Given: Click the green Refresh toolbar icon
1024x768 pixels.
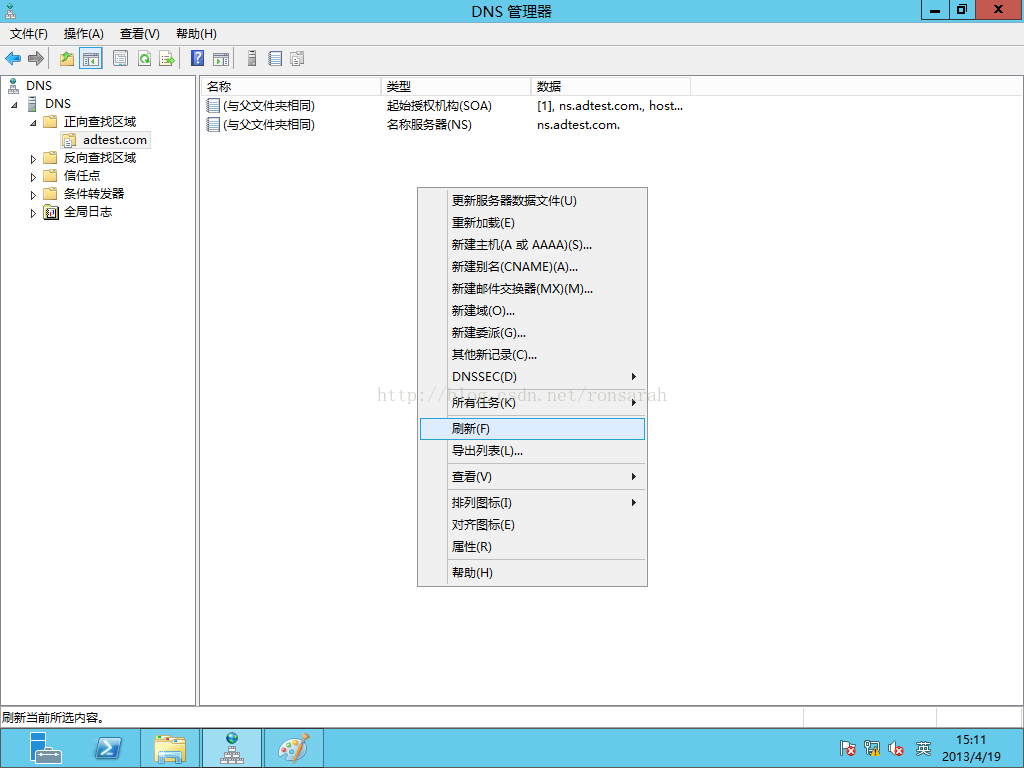Looking at the screenshot, I should coord(144,59).
